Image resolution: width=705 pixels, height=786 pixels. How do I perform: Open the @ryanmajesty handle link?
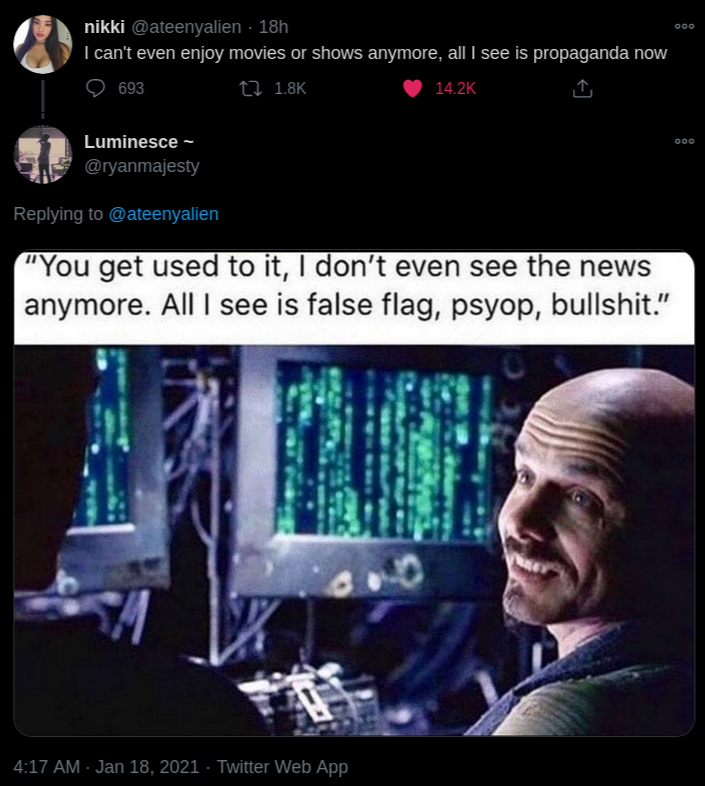(142, 166)
